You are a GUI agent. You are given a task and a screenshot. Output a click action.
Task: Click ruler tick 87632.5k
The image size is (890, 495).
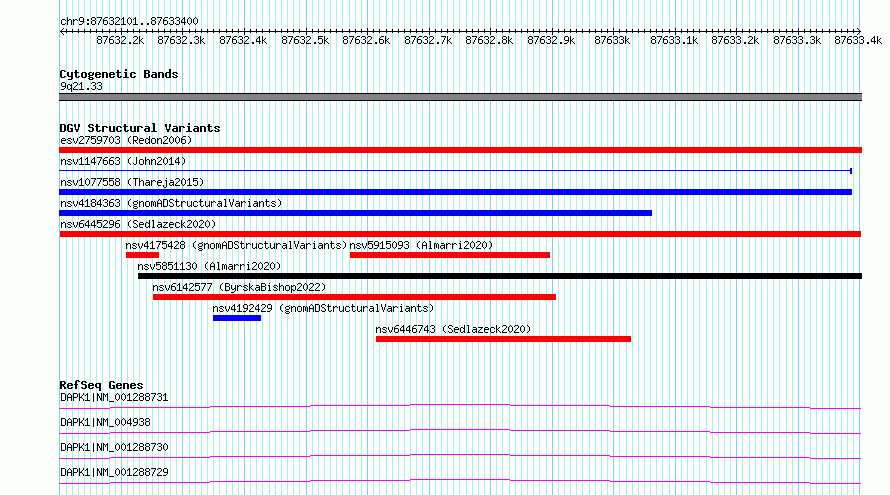[x=305, y=40]
